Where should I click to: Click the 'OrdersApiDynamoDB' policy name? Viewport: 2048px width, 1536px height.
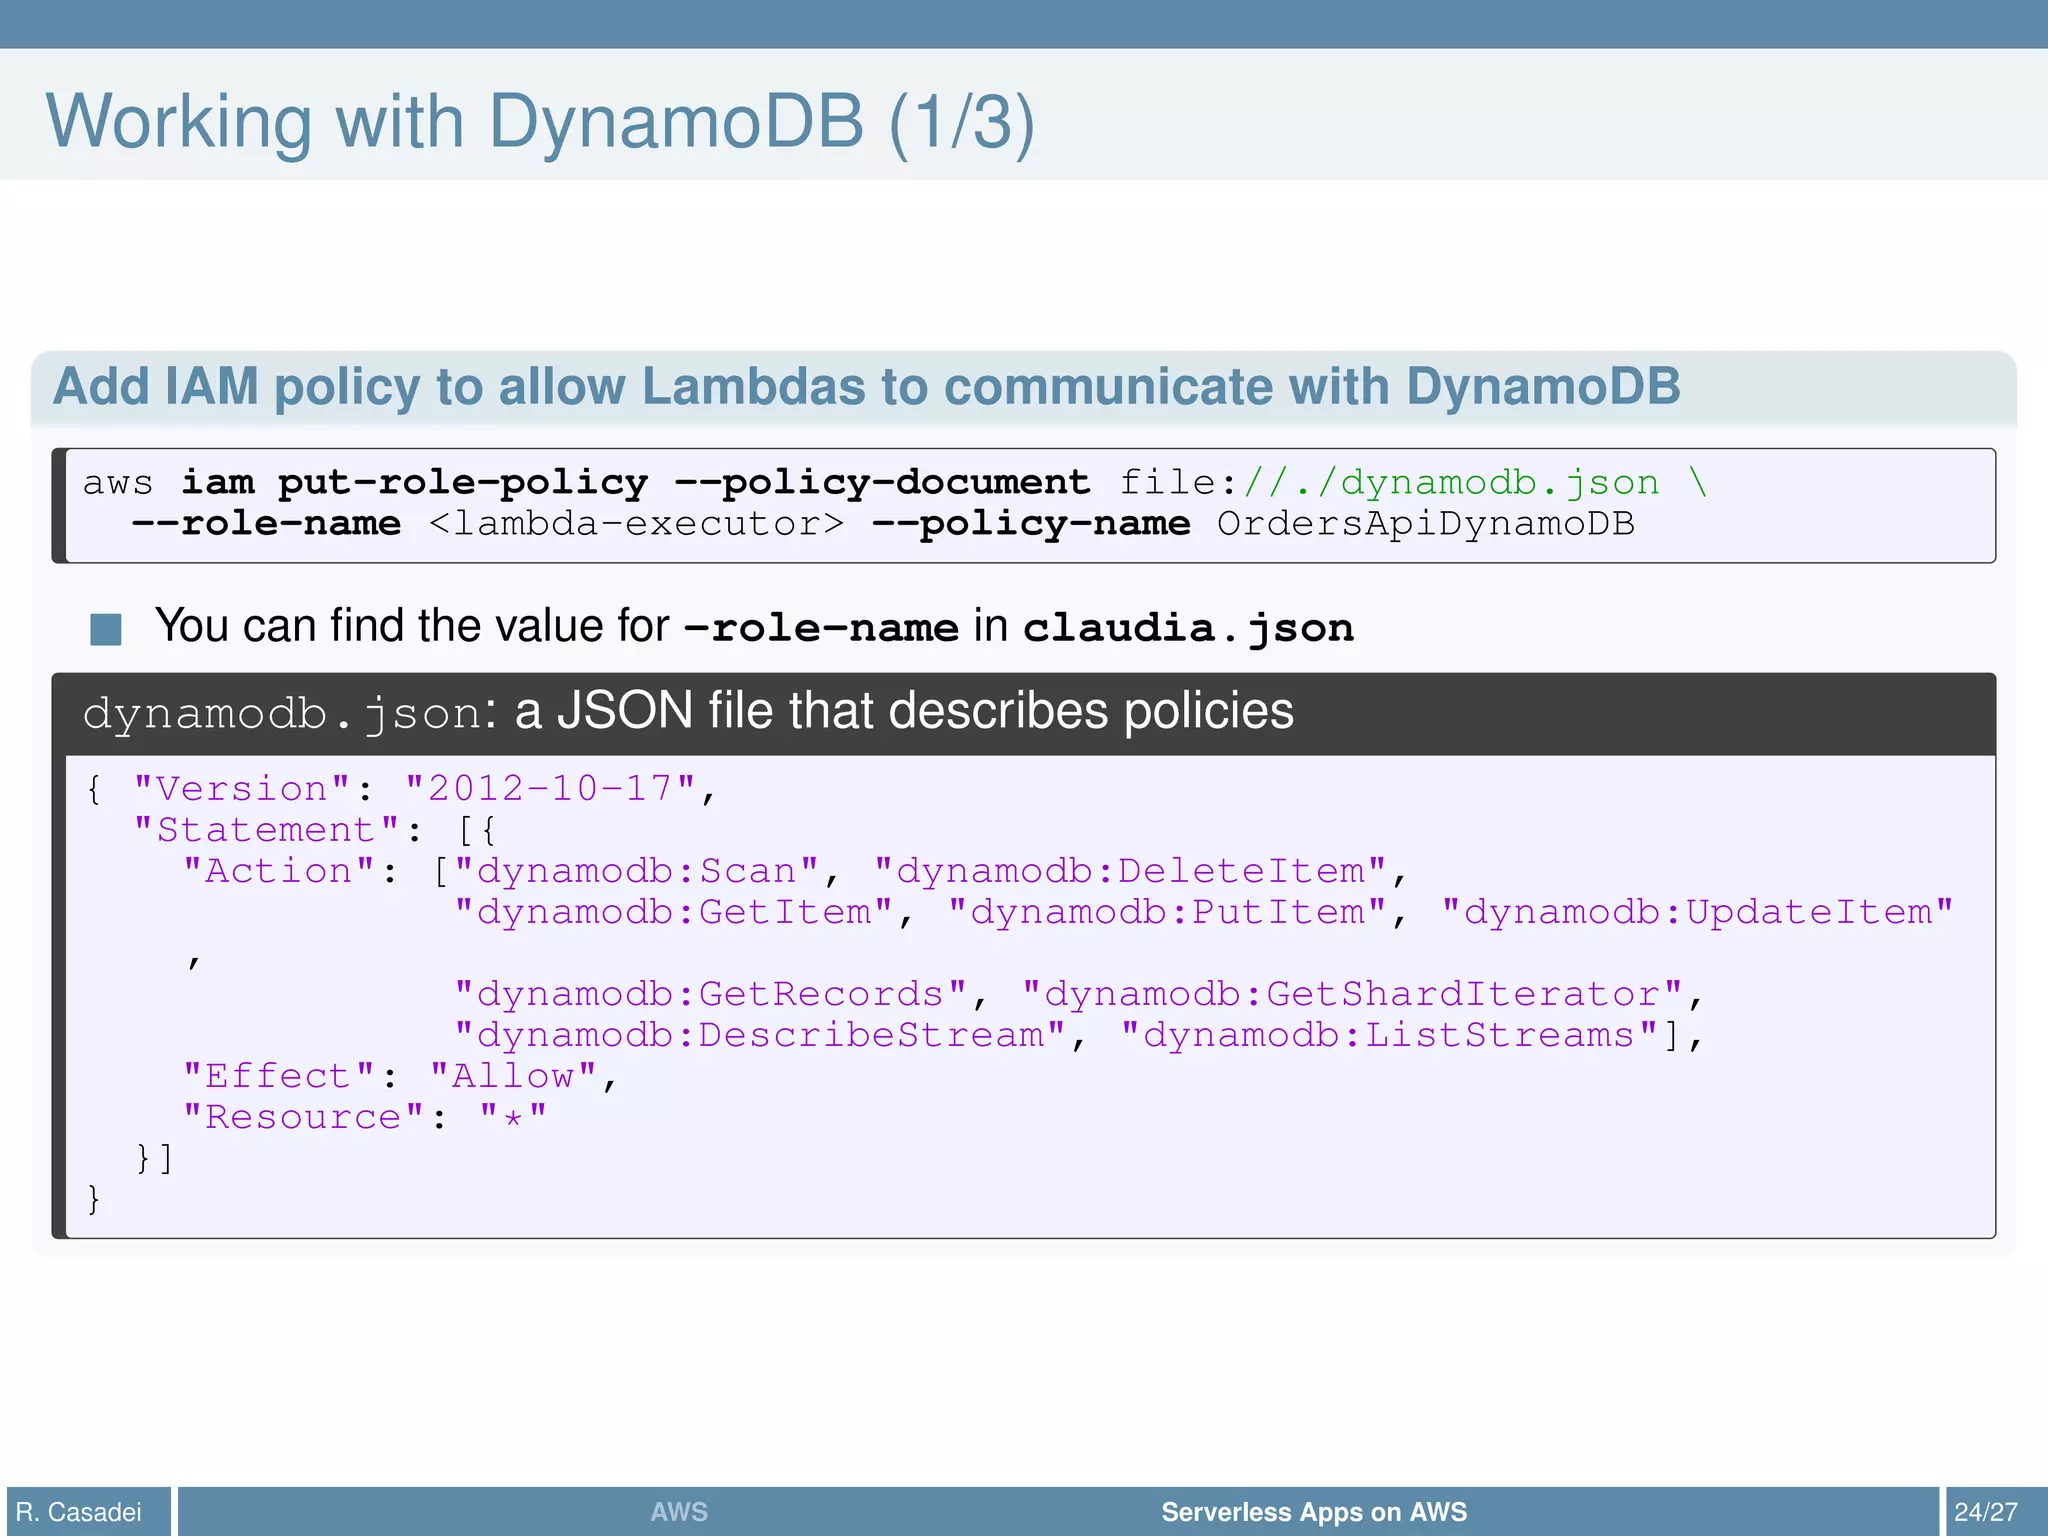tap(1426, 524)
